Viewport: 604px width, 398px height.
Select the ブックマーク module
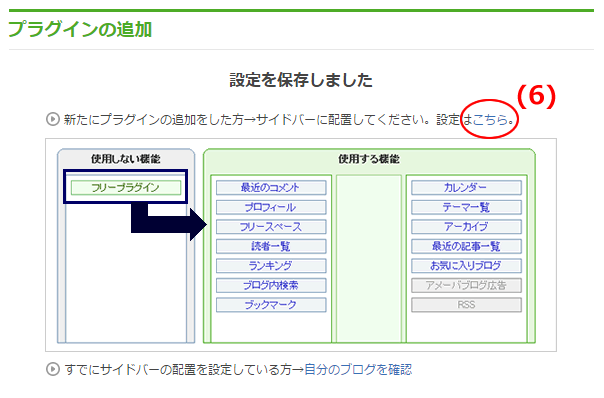(x=271, y=305)
